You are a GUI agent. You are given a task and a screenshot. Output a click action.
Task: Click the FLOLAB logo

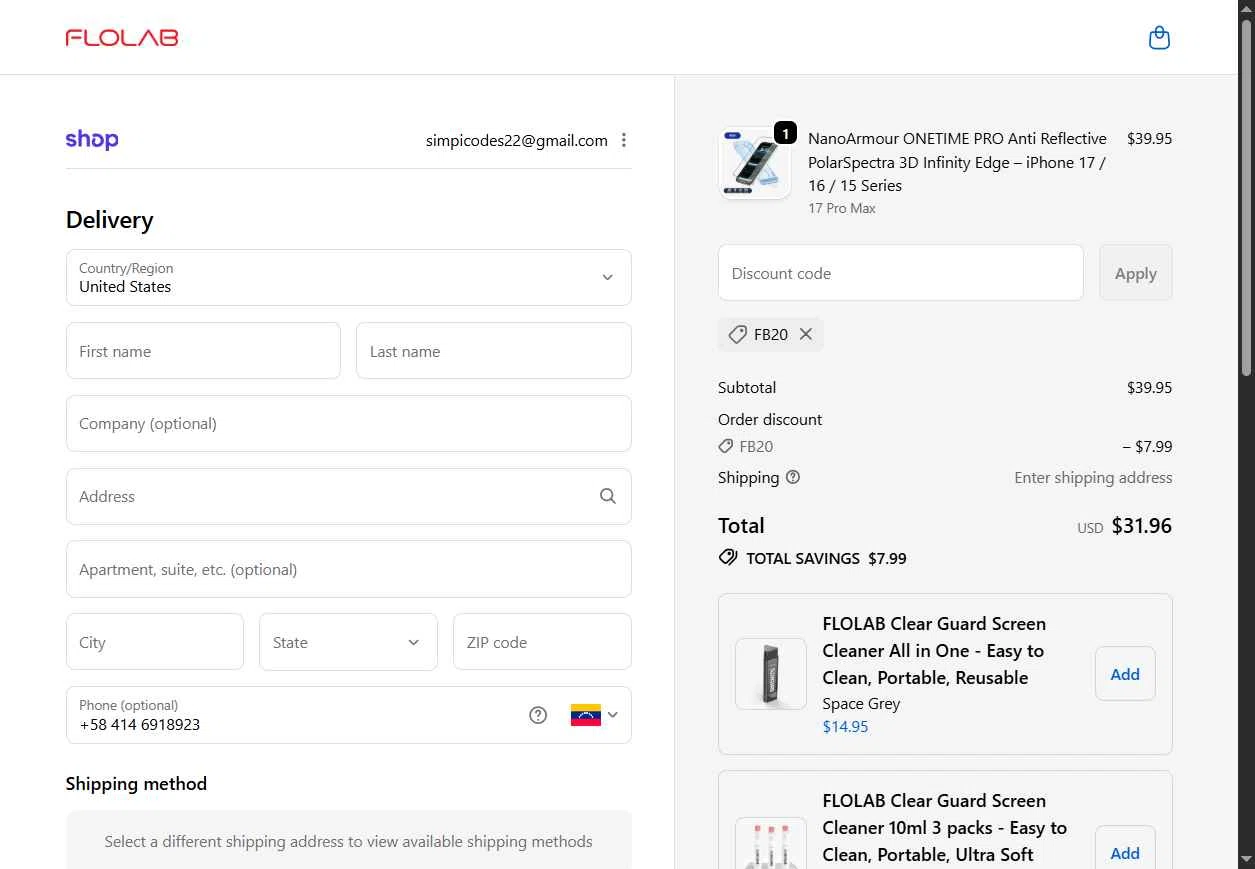[122, 38]
